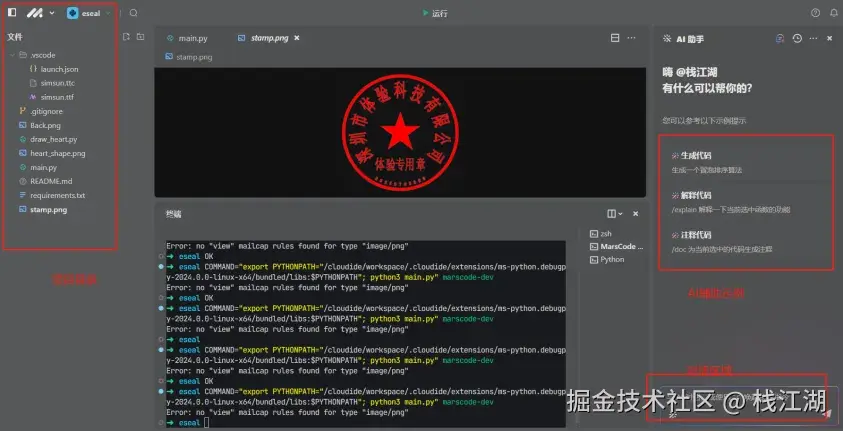Click the MarsCode logo icon
Image resolution: width=843 pixels, height=431 pixels.
pos(35,13)
